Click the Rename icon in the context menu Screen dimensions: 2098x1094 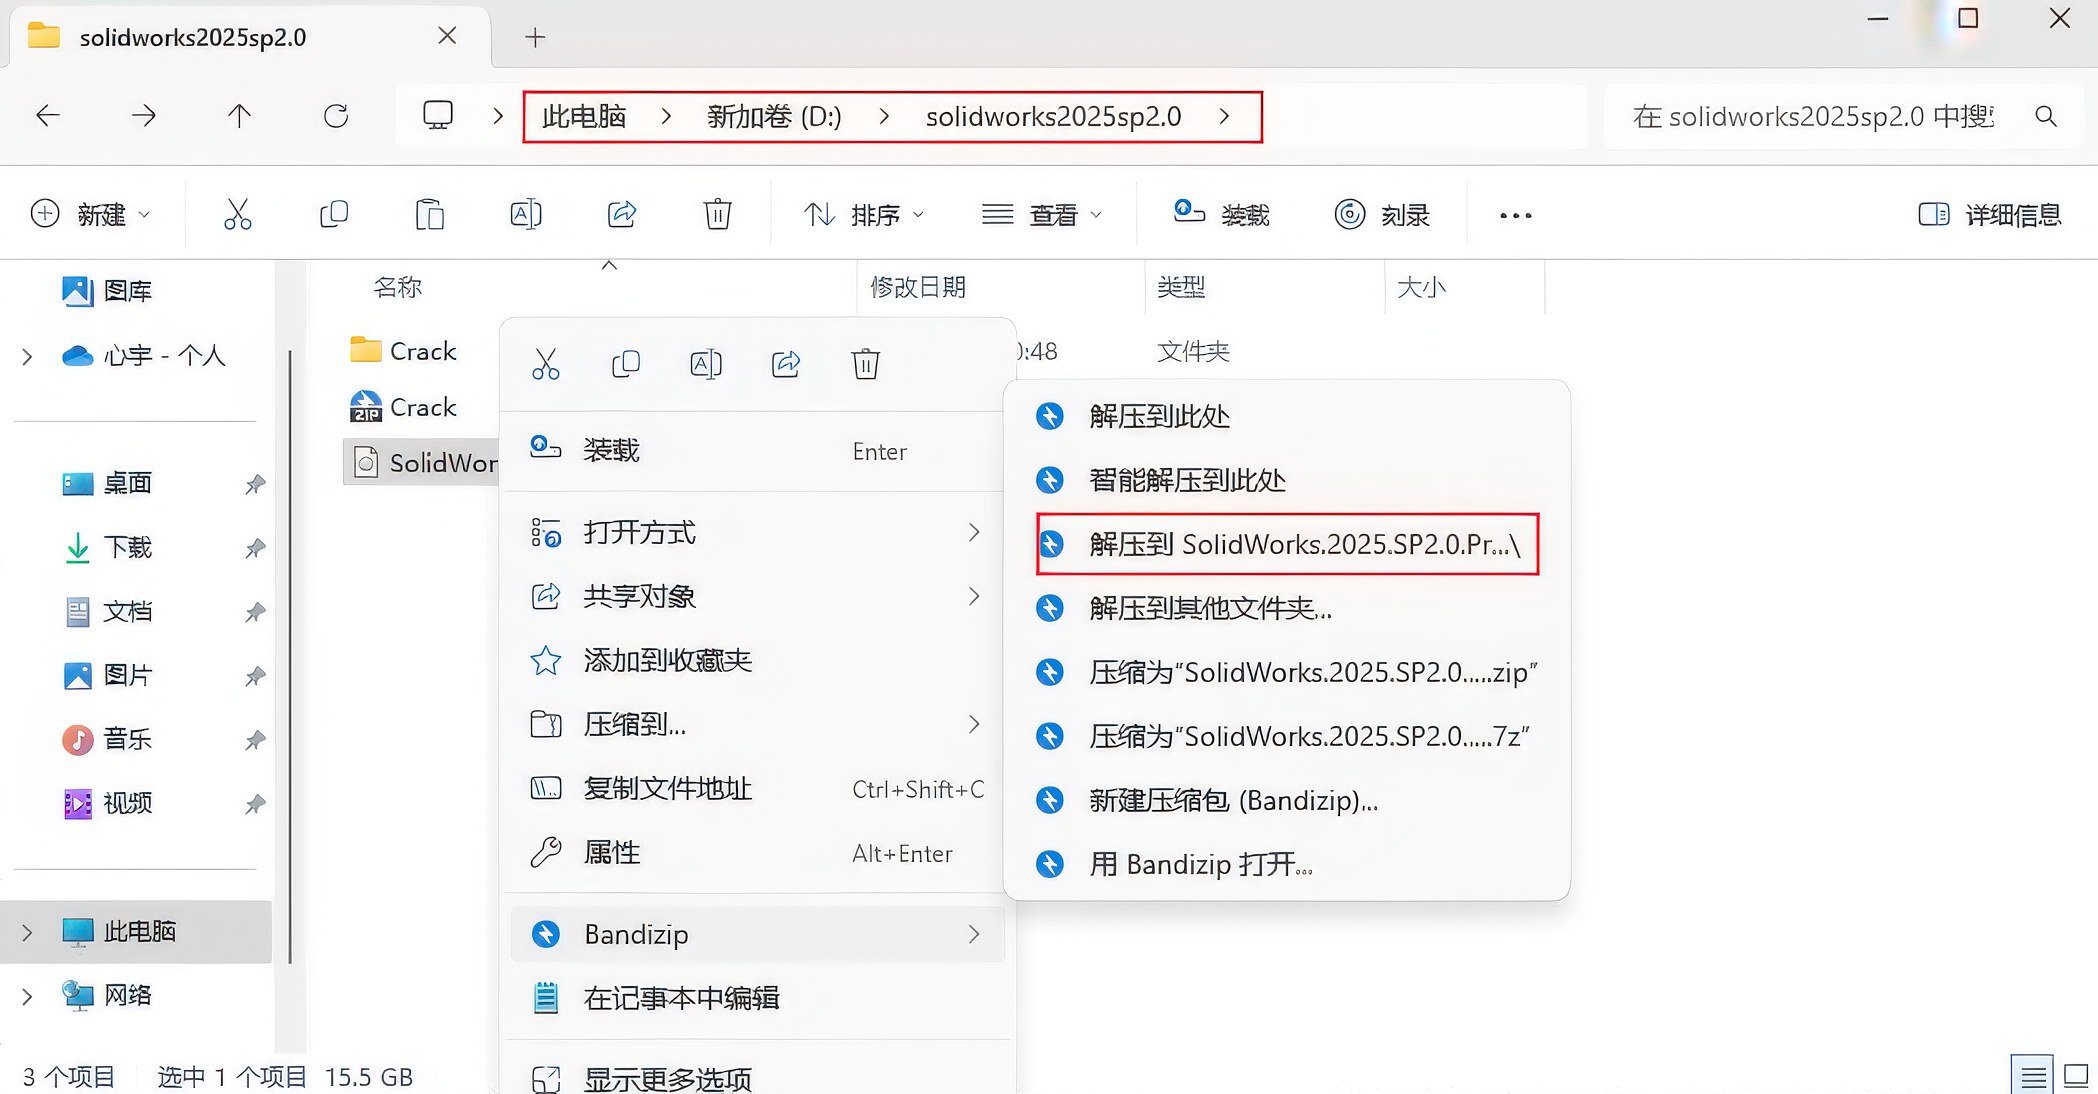[706, 364]
